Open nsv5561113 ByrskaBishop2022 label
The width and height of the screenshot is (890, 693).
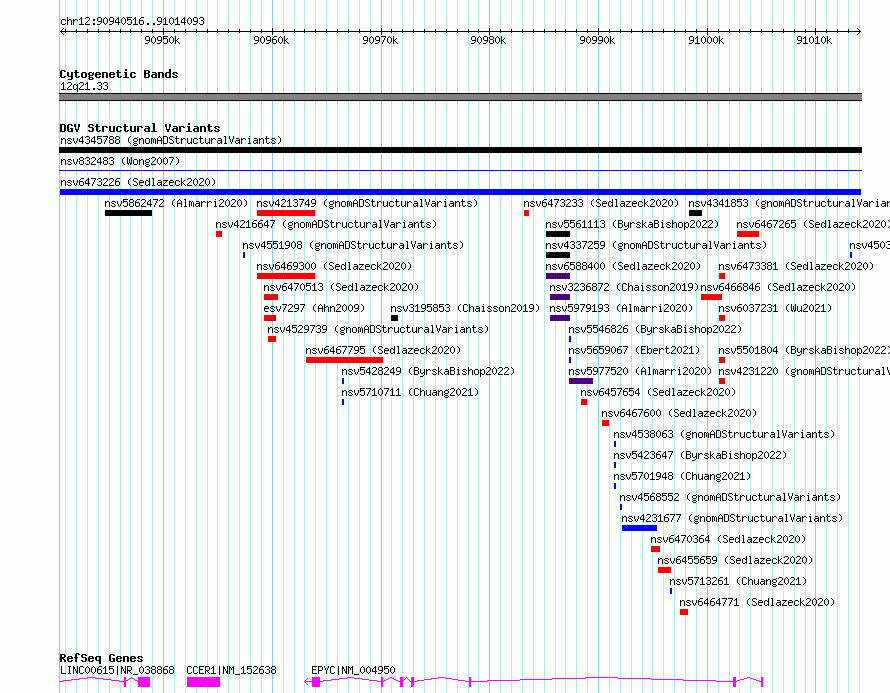(x=632, y=224)
